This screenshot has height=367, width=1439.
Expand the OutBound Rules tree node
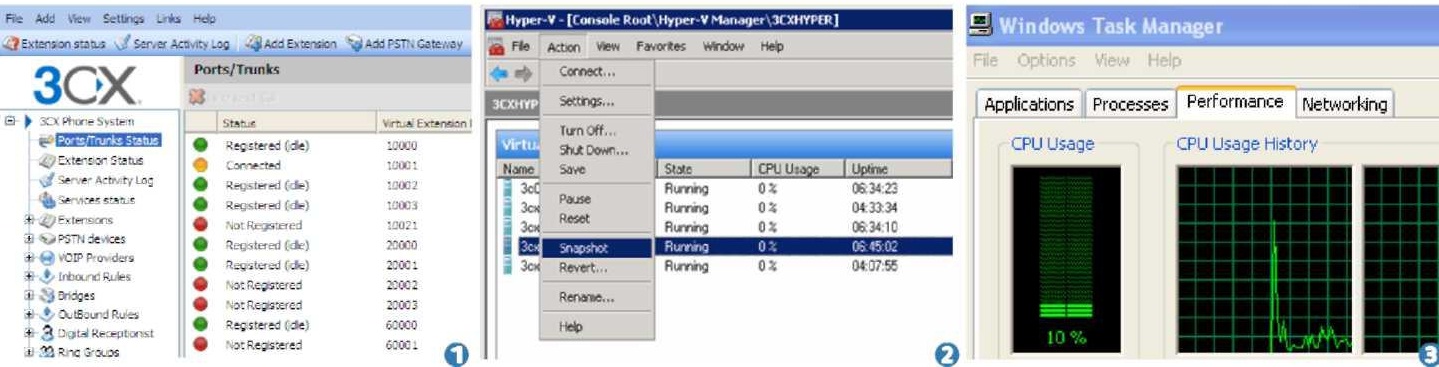pos(29,315)
